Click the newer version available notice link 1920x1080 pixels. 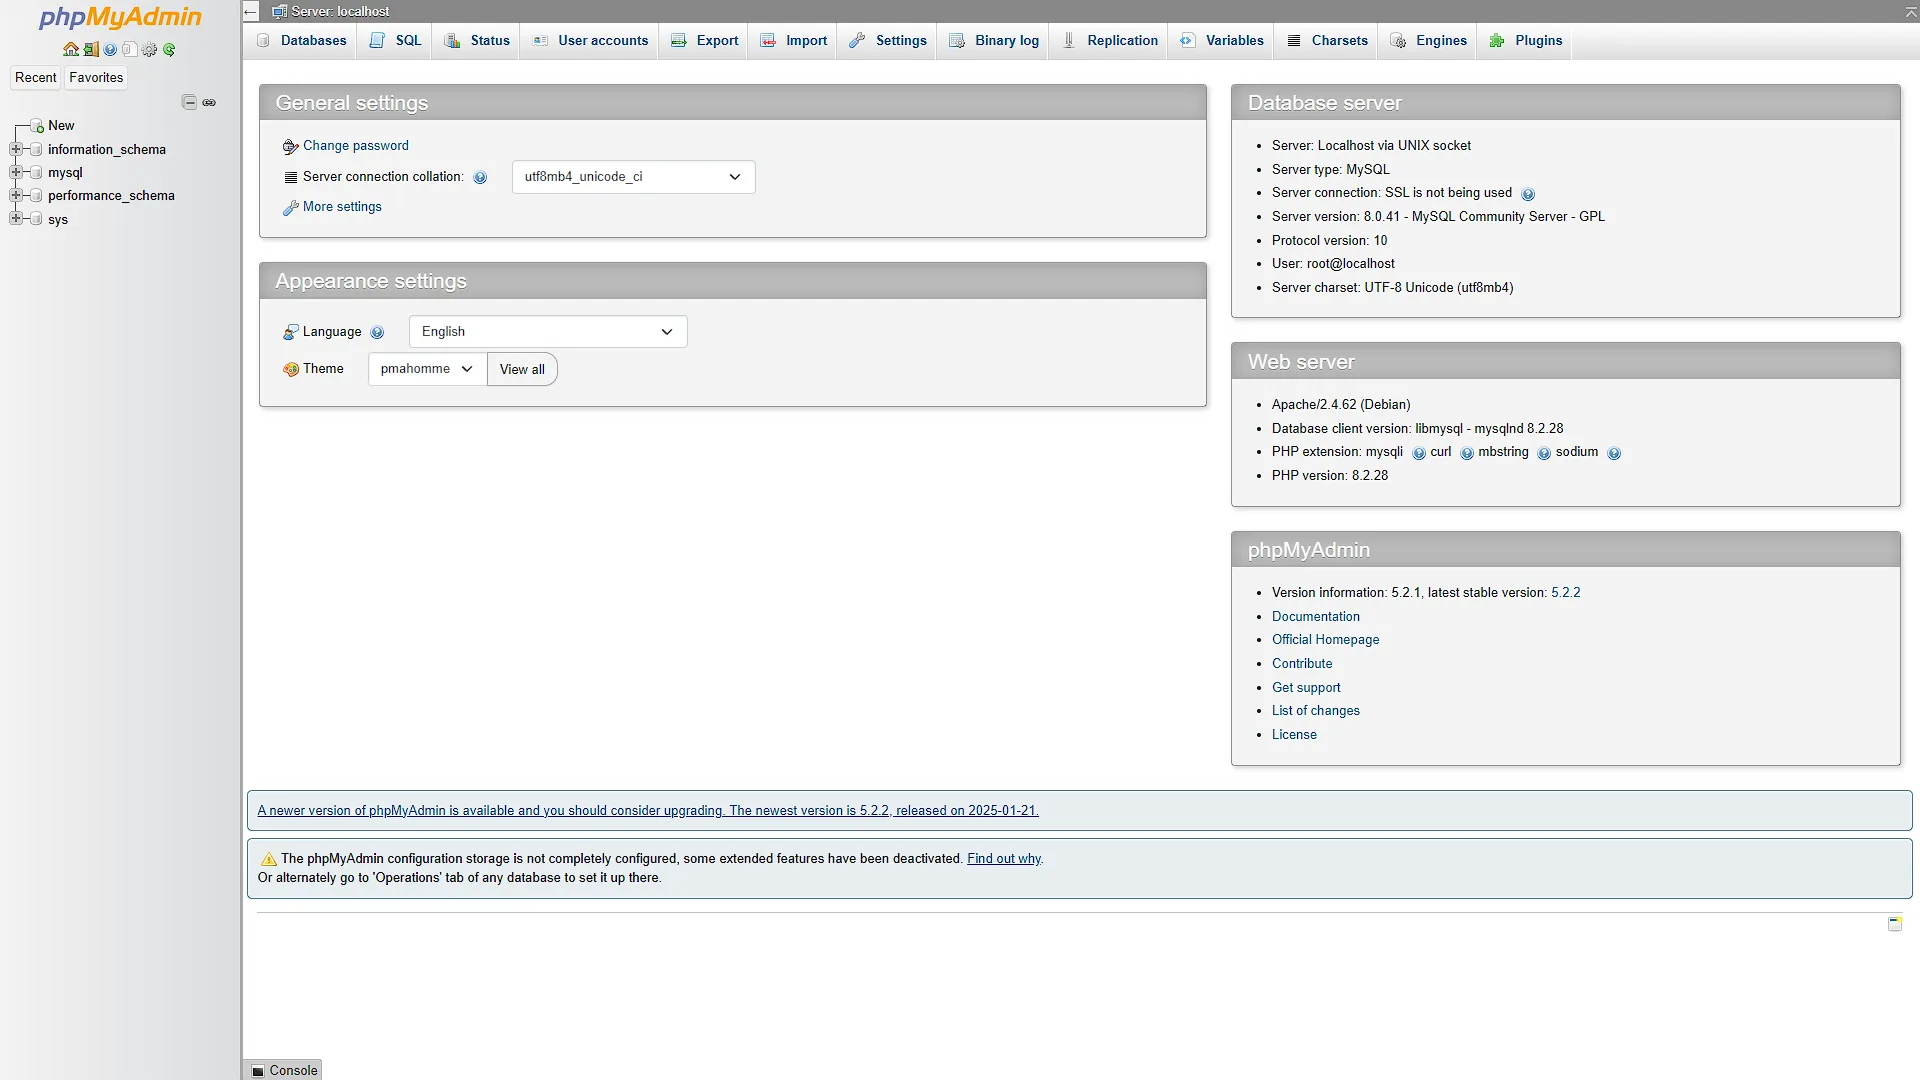tap(648, 811)
